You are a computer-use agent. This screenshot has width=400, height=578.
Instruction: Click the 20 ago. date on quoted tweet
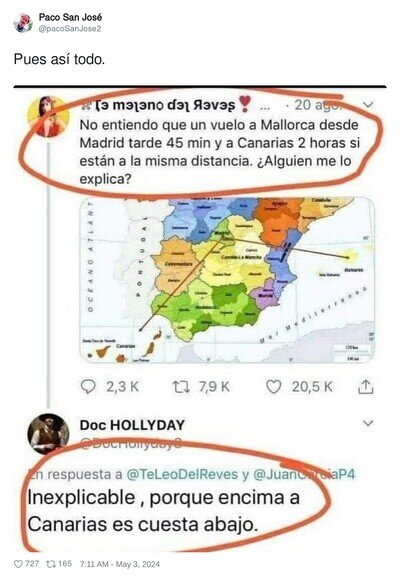(x=319, y=105)
